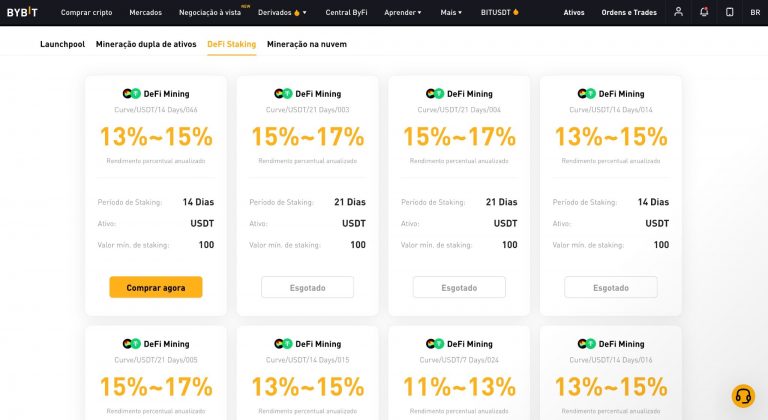Click coin icon on Curve/USDT/14 Days/044 card
The image size is (768, 420).
tap(131, 94)
